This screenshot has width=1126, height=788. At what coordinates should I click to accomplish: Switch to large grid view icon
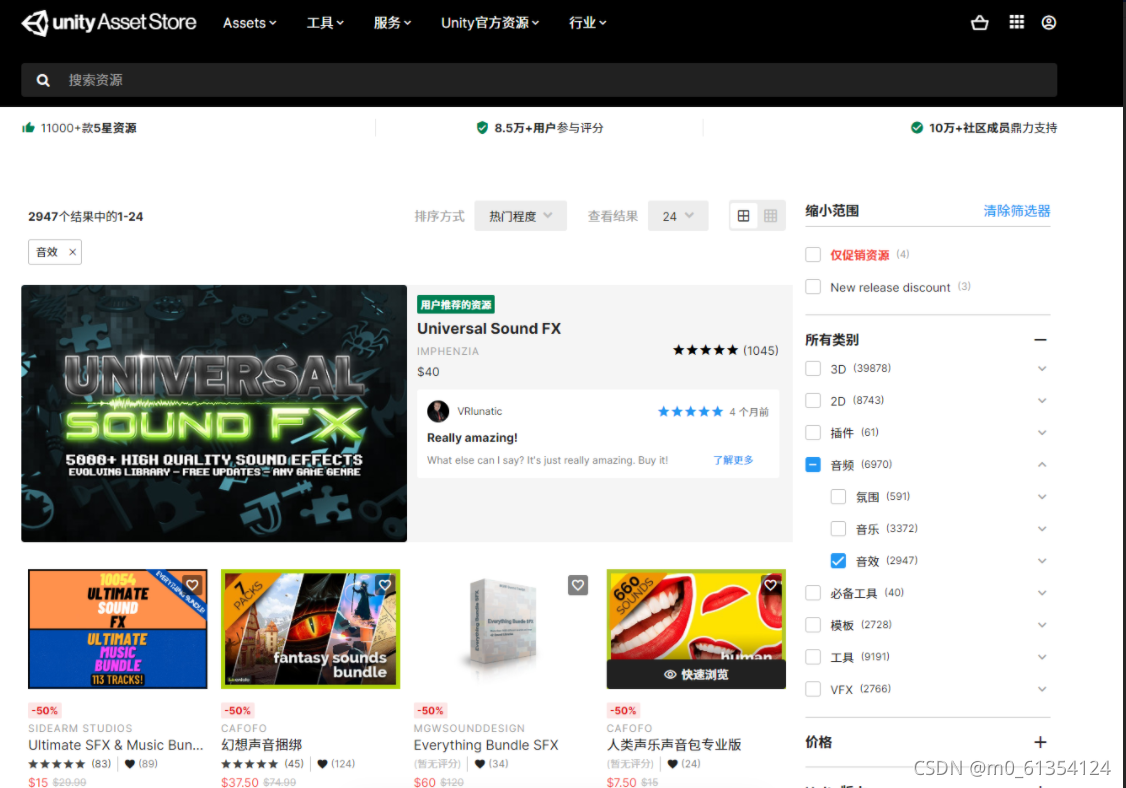click(743, 216)
